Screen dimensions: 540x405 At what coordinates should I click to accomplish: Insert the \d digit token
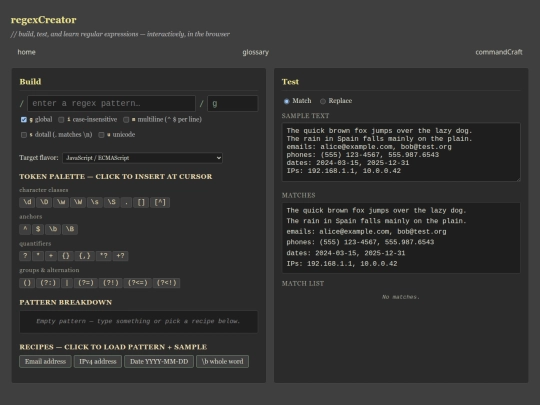(x=27, y=202)
